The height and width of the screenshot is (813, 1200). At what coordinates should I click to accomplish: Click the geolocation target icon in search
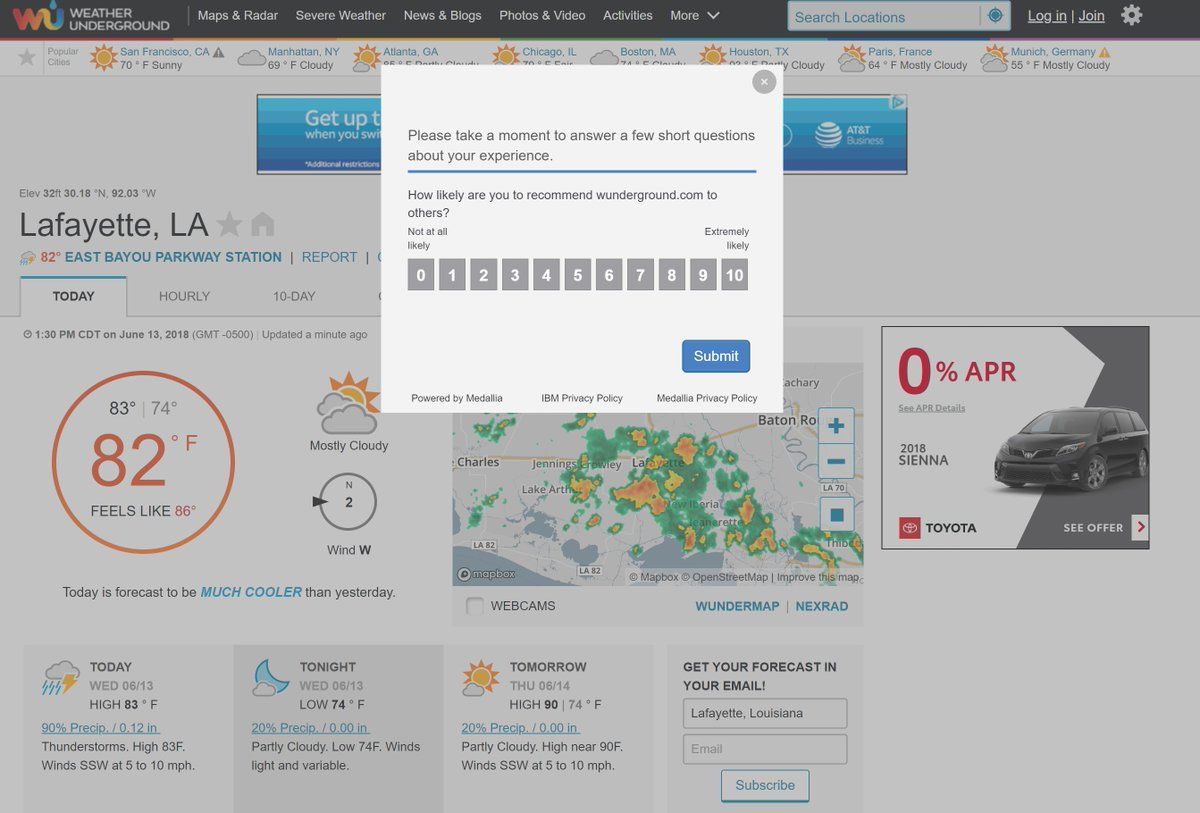coord(995,16)
